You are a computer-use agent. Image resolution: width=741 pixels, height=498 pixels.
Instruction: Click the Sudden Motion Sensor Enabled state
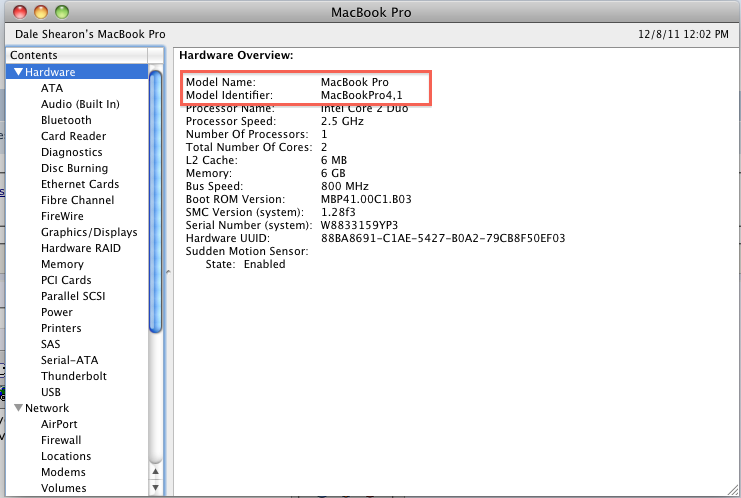pos(264,264)
